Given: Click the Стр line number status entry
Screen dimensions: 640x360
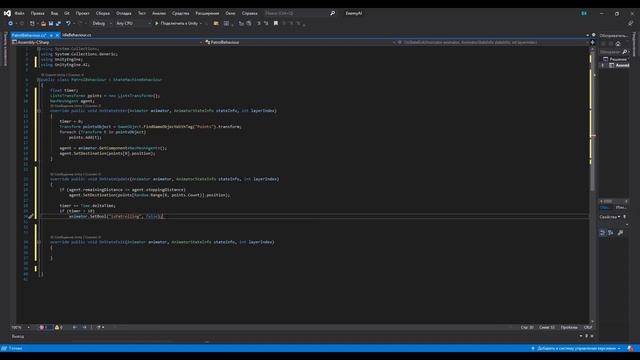Looking at the screenshot, I should [x=527, y=327].
